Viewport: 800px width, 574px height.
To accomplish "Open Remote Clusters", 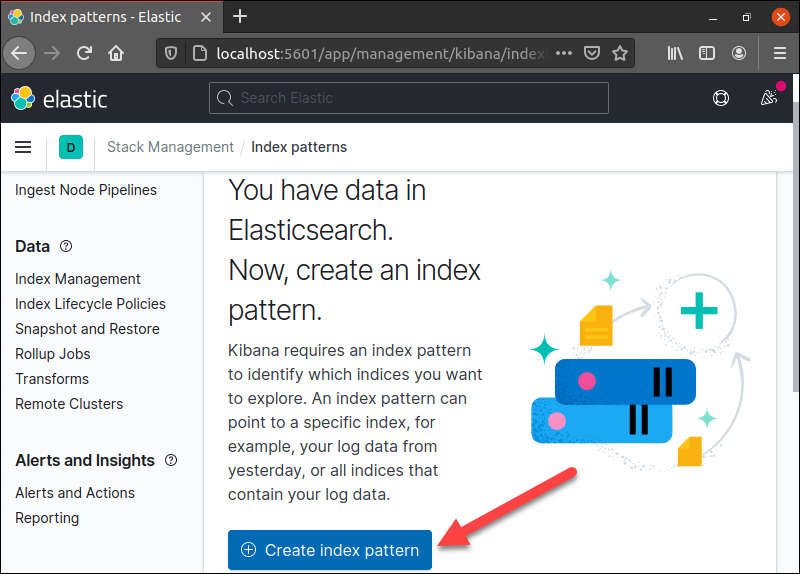I will (x=69, y=404).
